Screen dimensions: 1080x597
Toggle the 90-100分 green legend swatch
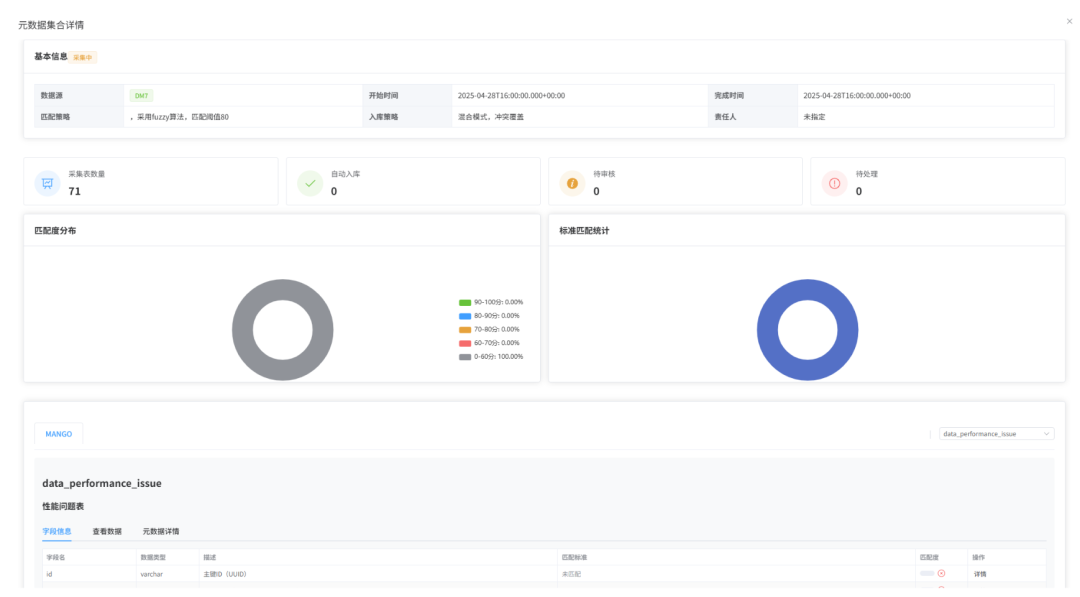coord(465,302)
